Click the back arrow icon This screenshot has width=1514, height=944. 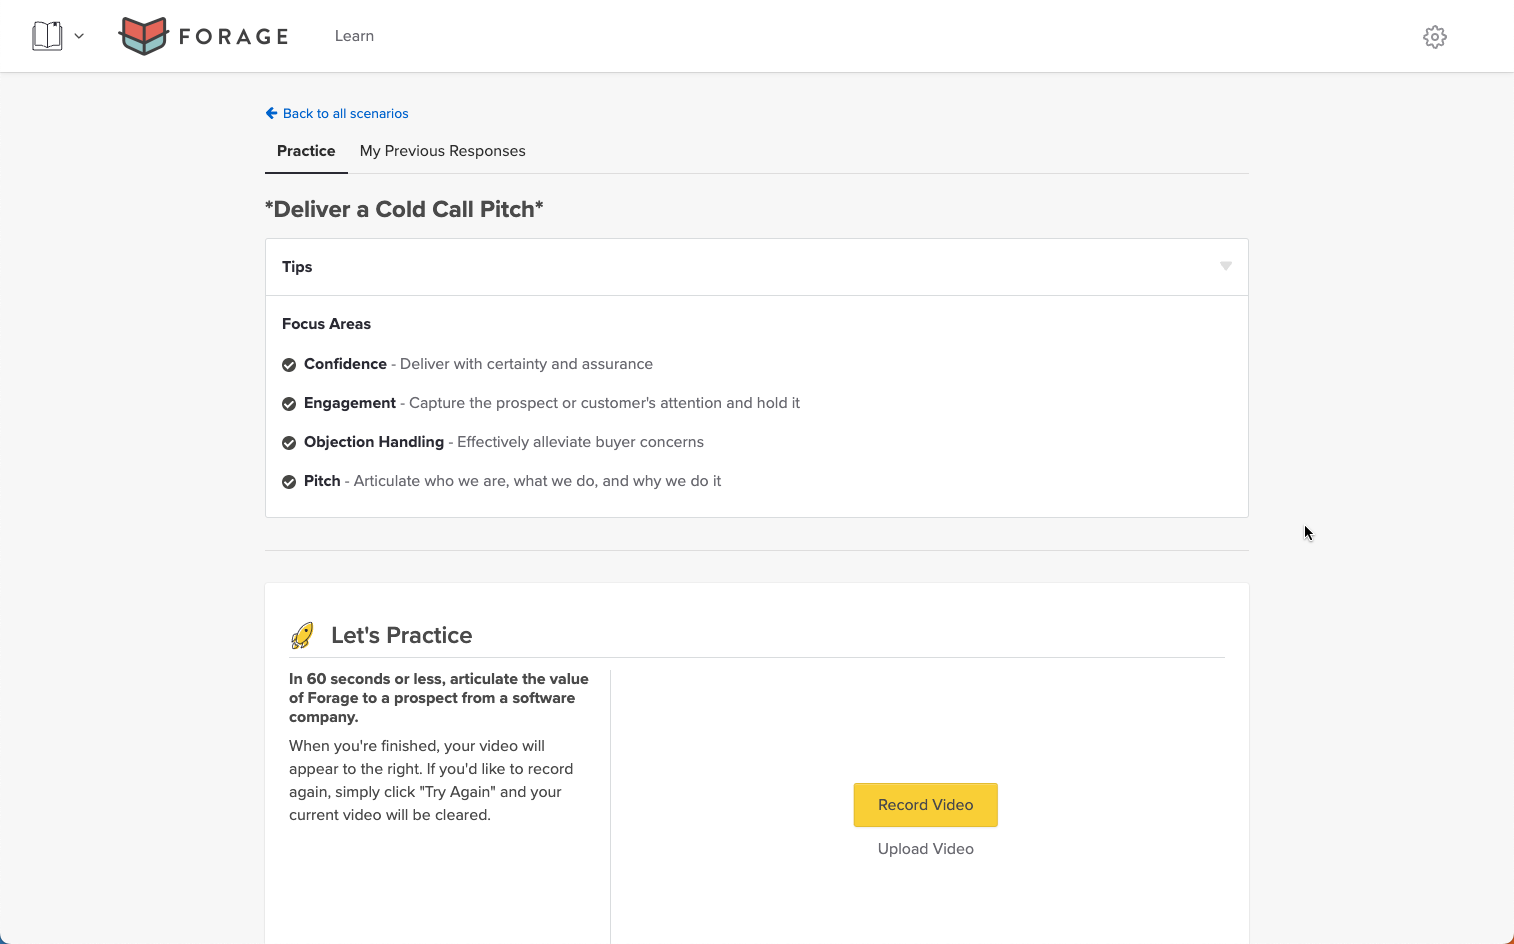[x=271, y=113]
